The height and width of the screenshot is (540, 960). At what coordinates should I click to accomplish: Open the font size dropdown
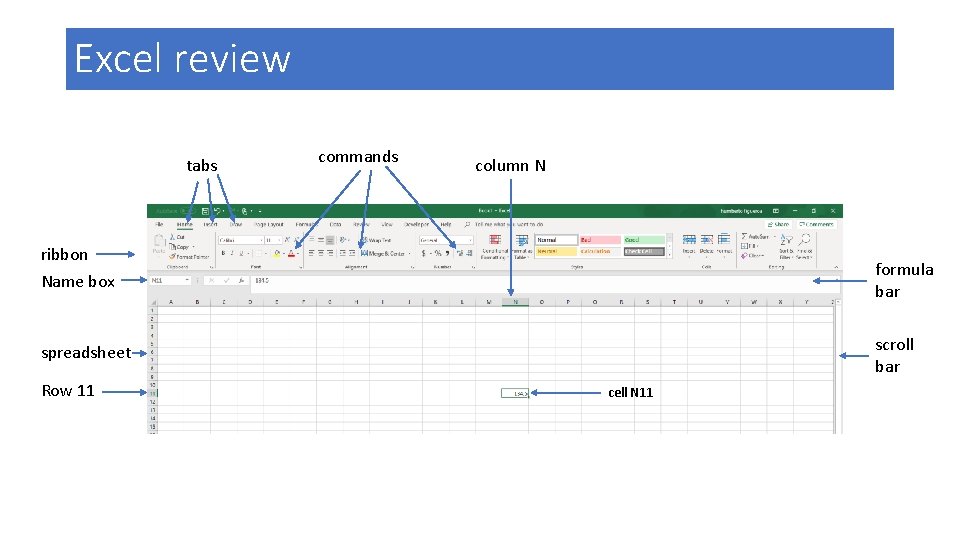[279, 241]
